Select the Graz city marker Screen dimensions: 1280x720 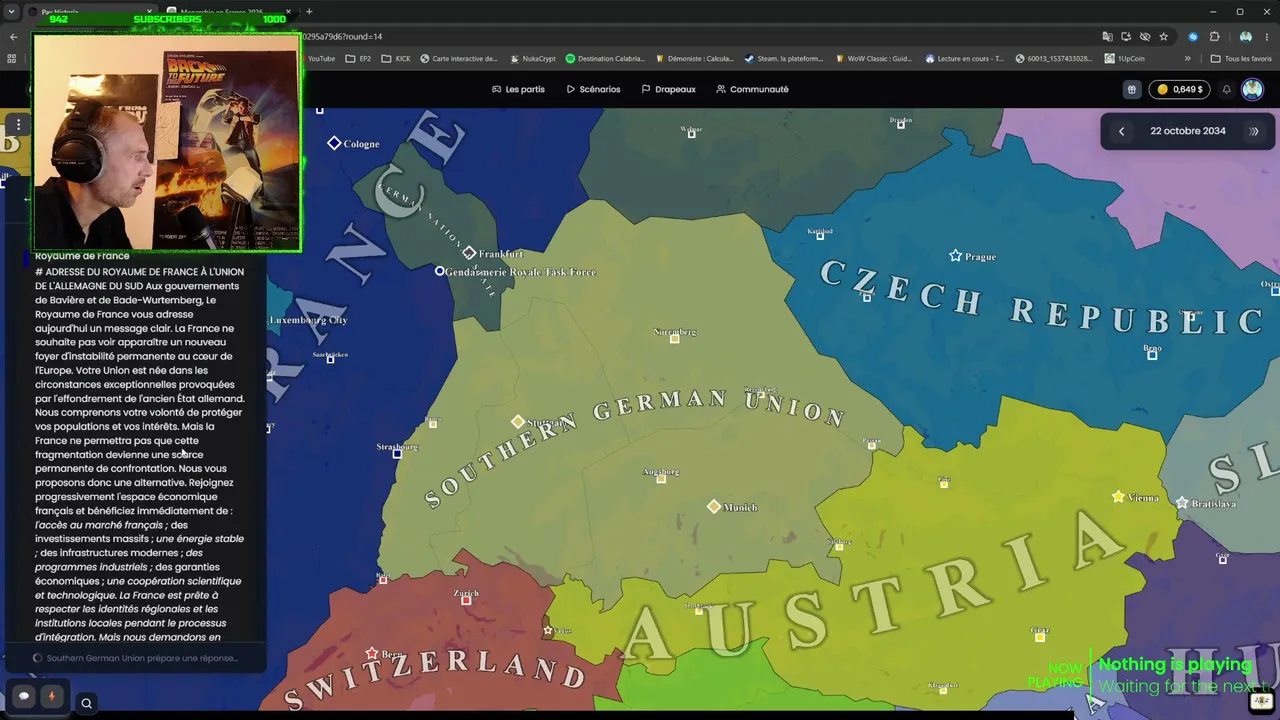pyautogui.click(x=1040, y=637)
